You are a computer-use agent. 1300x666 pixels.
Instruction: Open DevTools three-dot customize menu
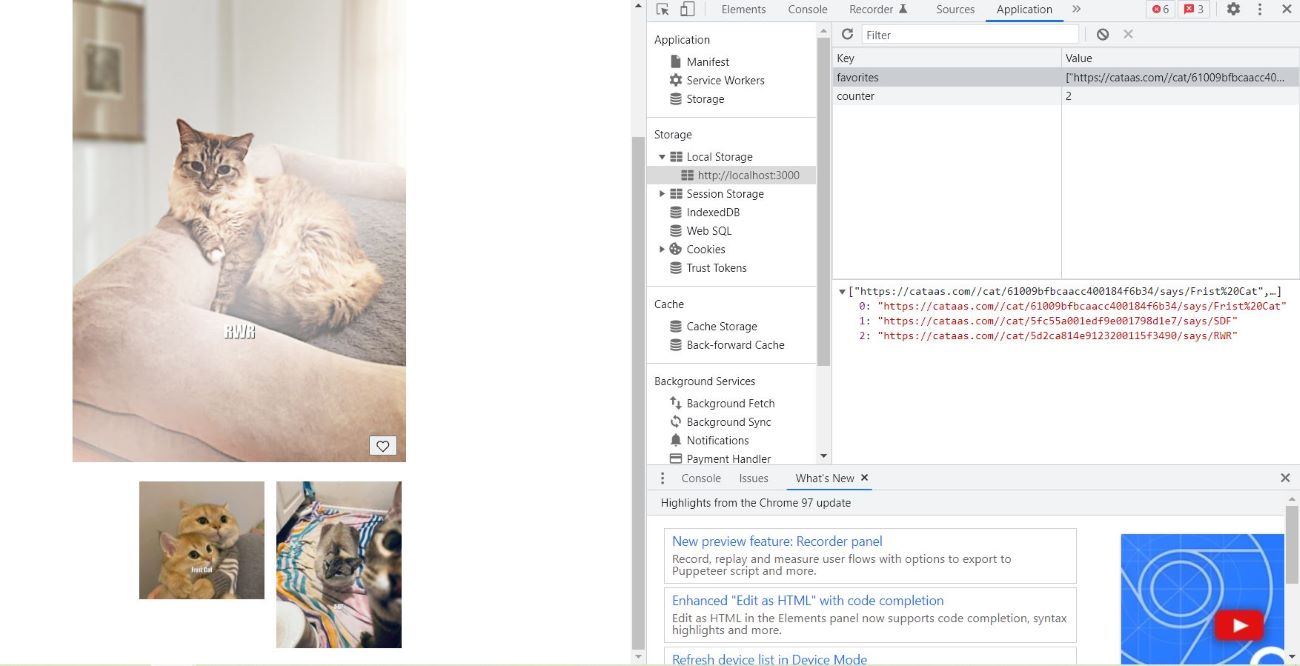pyautogui.click(x=1259, y=9)
